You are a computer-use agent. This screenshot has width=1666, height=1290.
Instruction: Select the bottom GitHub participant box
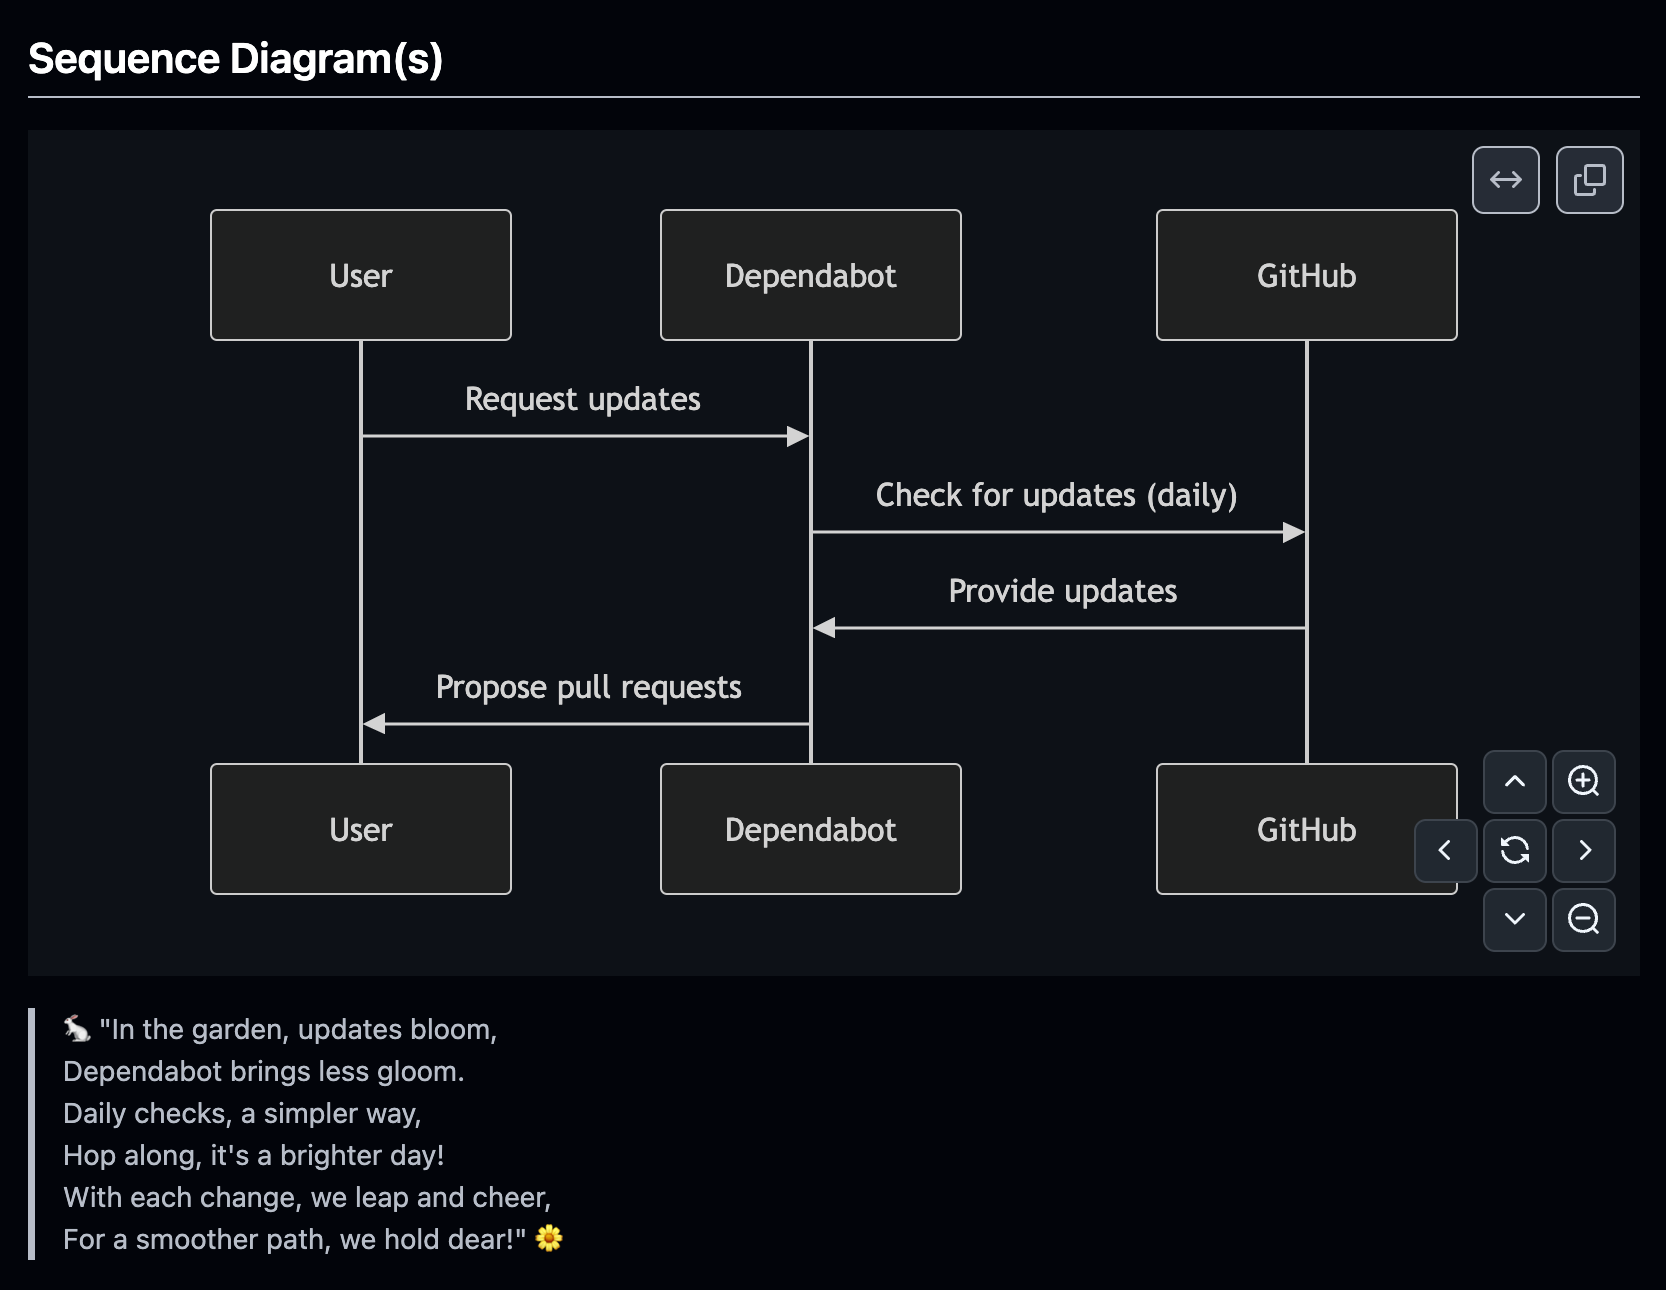pyautogui.click(x=1305, y=829)
